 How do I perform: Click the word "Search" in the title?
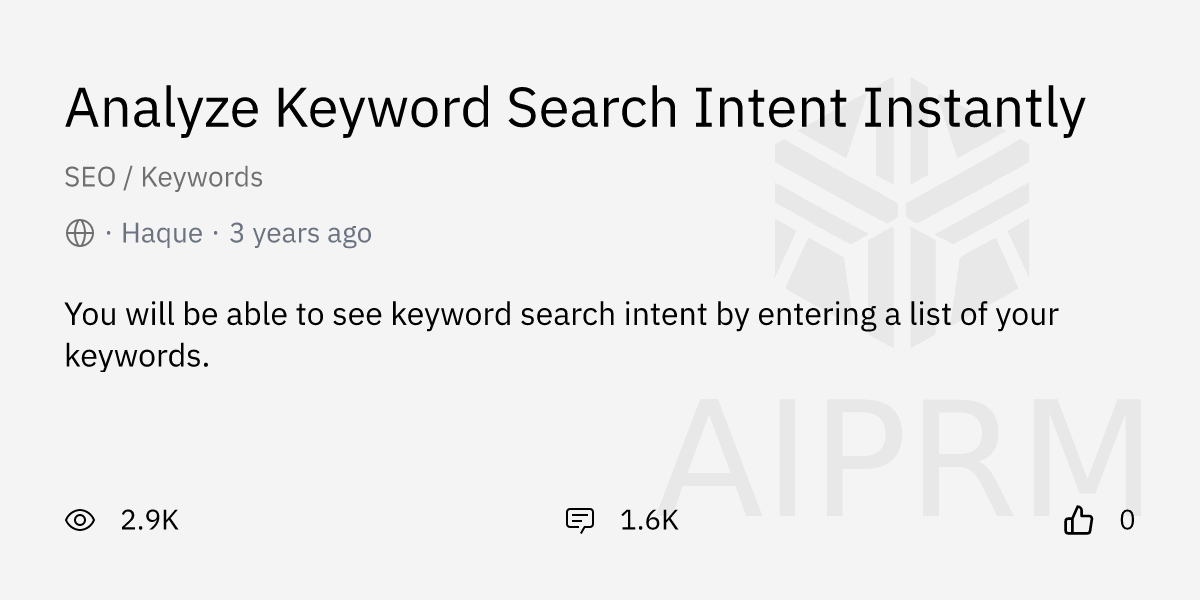(592, 108)
